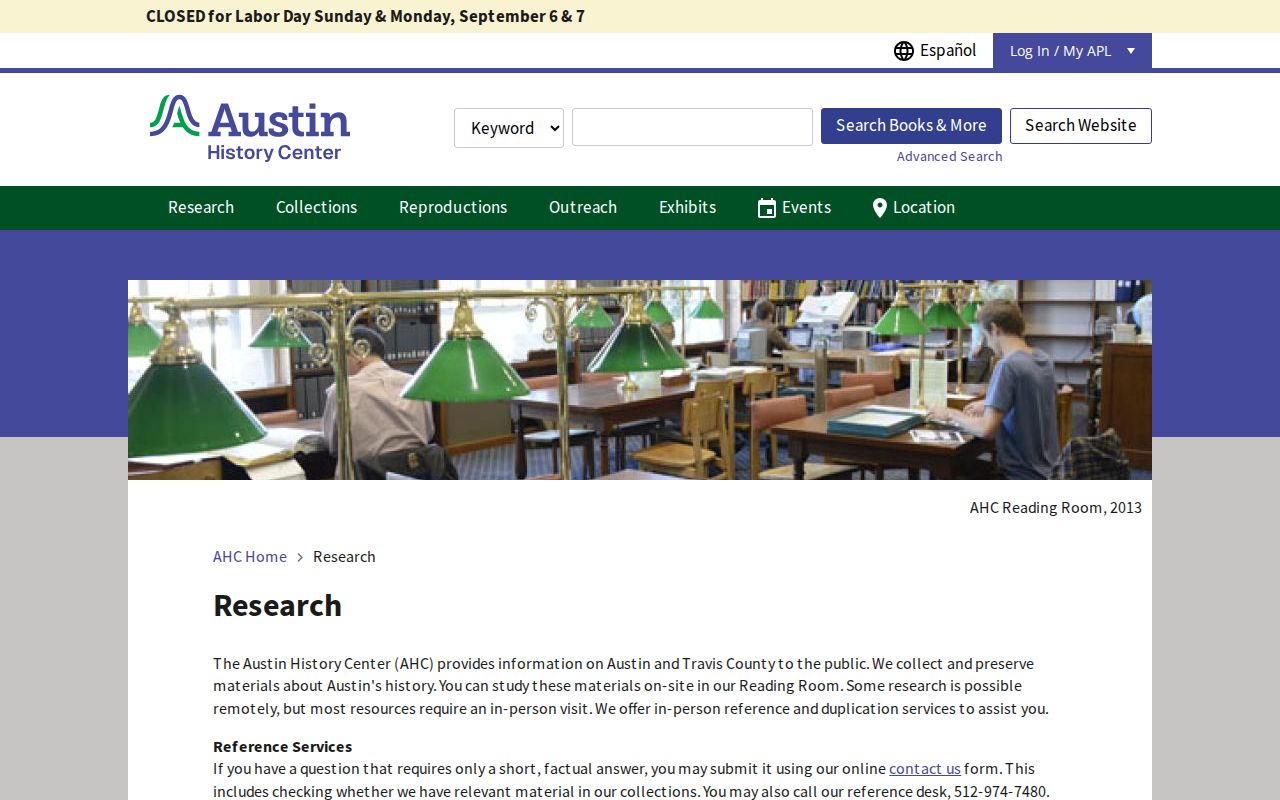Open the Advanced Search link

click(x=949, y=156)
